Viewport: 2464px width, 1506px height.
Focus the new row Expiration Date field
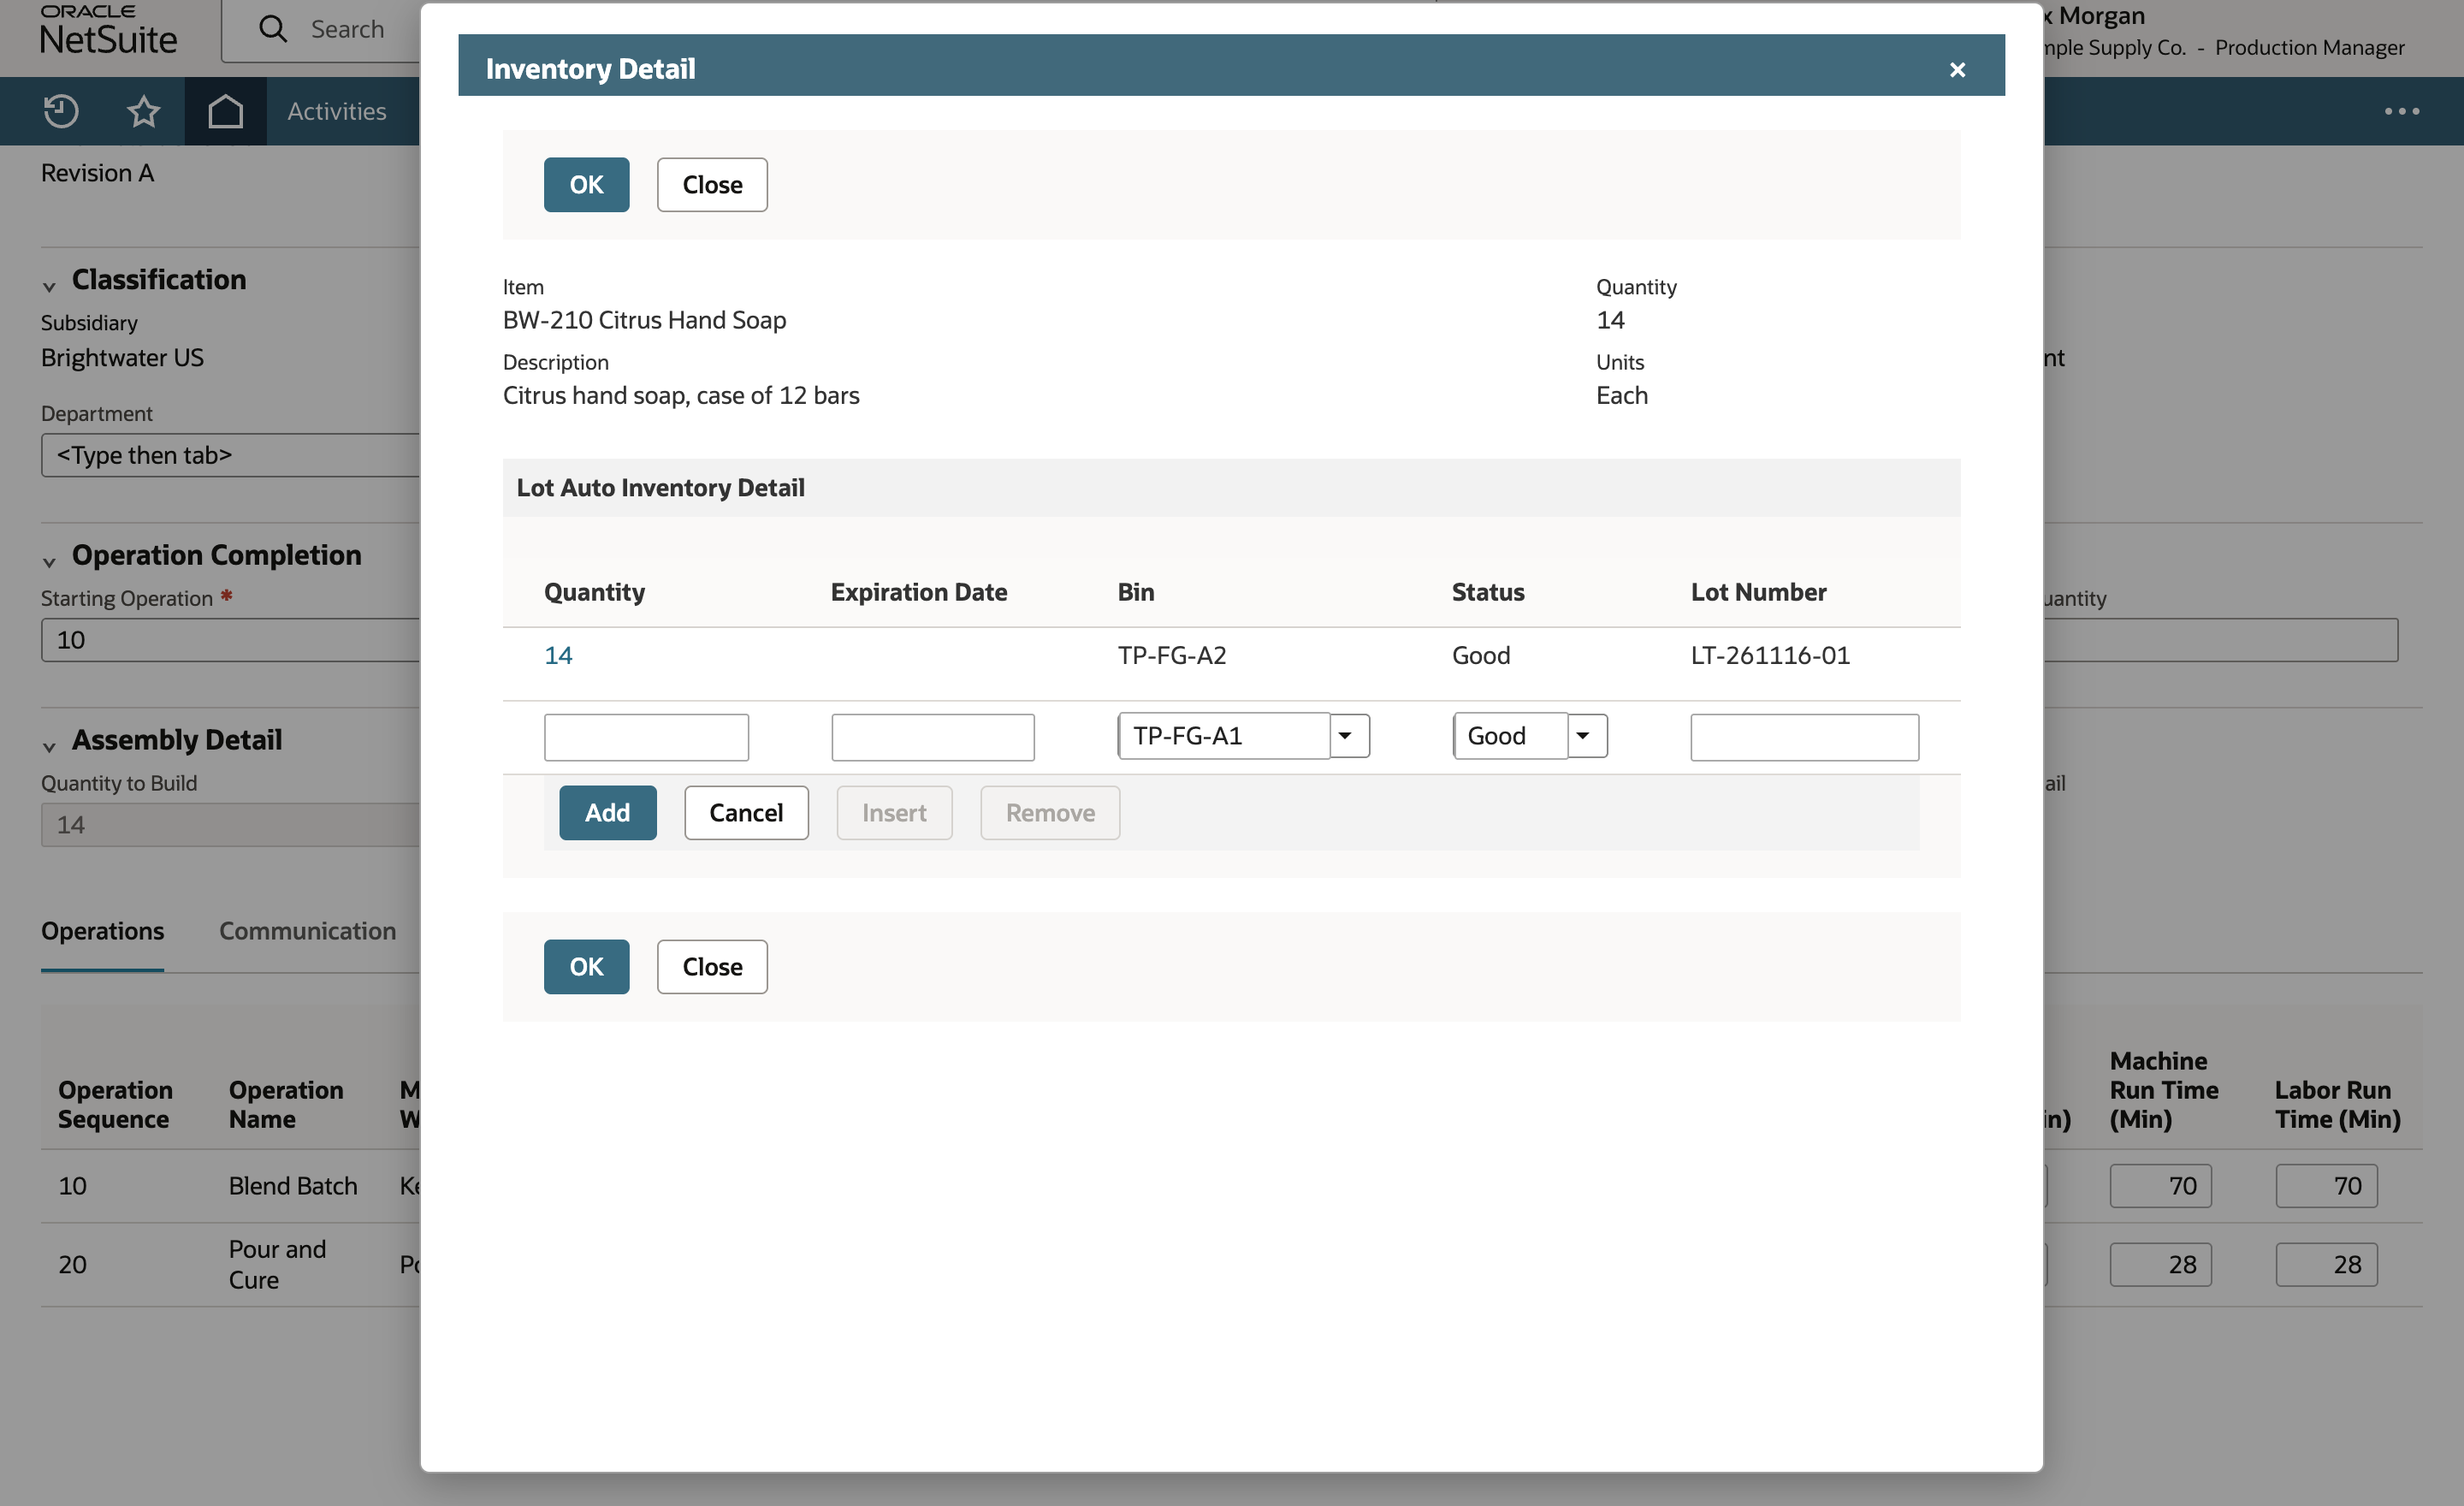pos(933,737)
